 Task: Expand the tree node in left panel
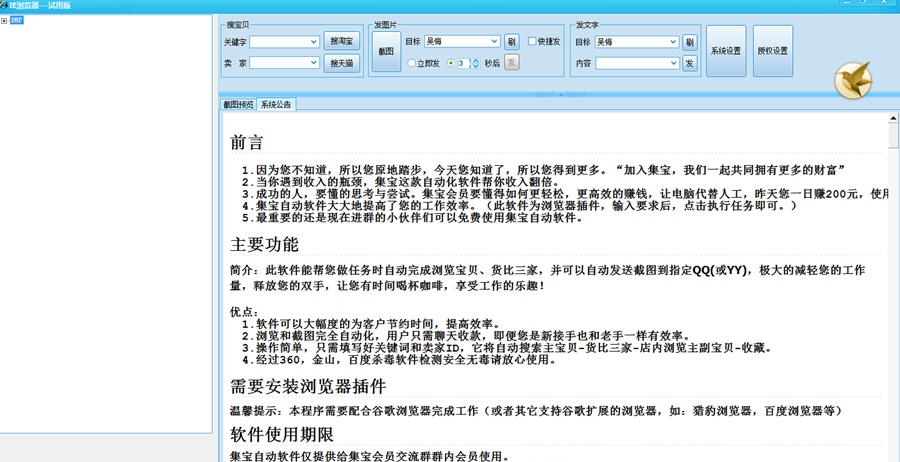coord(4,21)
